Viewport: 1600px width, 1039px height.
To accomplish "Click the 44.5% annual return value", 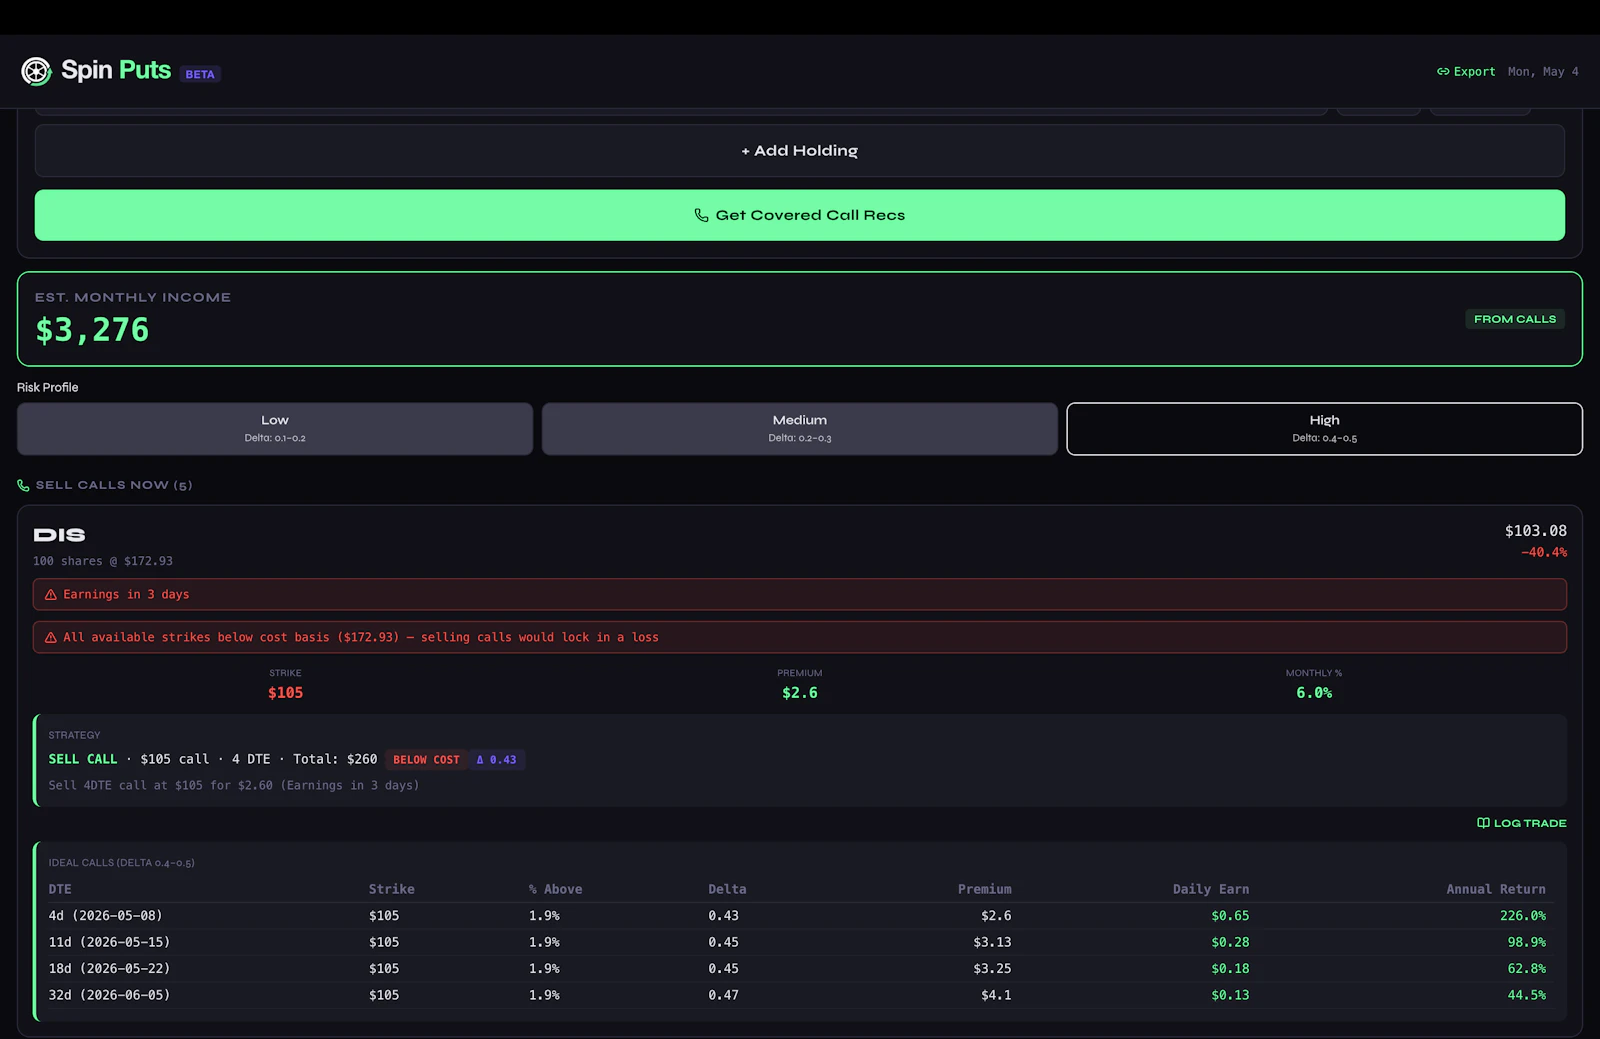I will click(x=1526, y=995).
